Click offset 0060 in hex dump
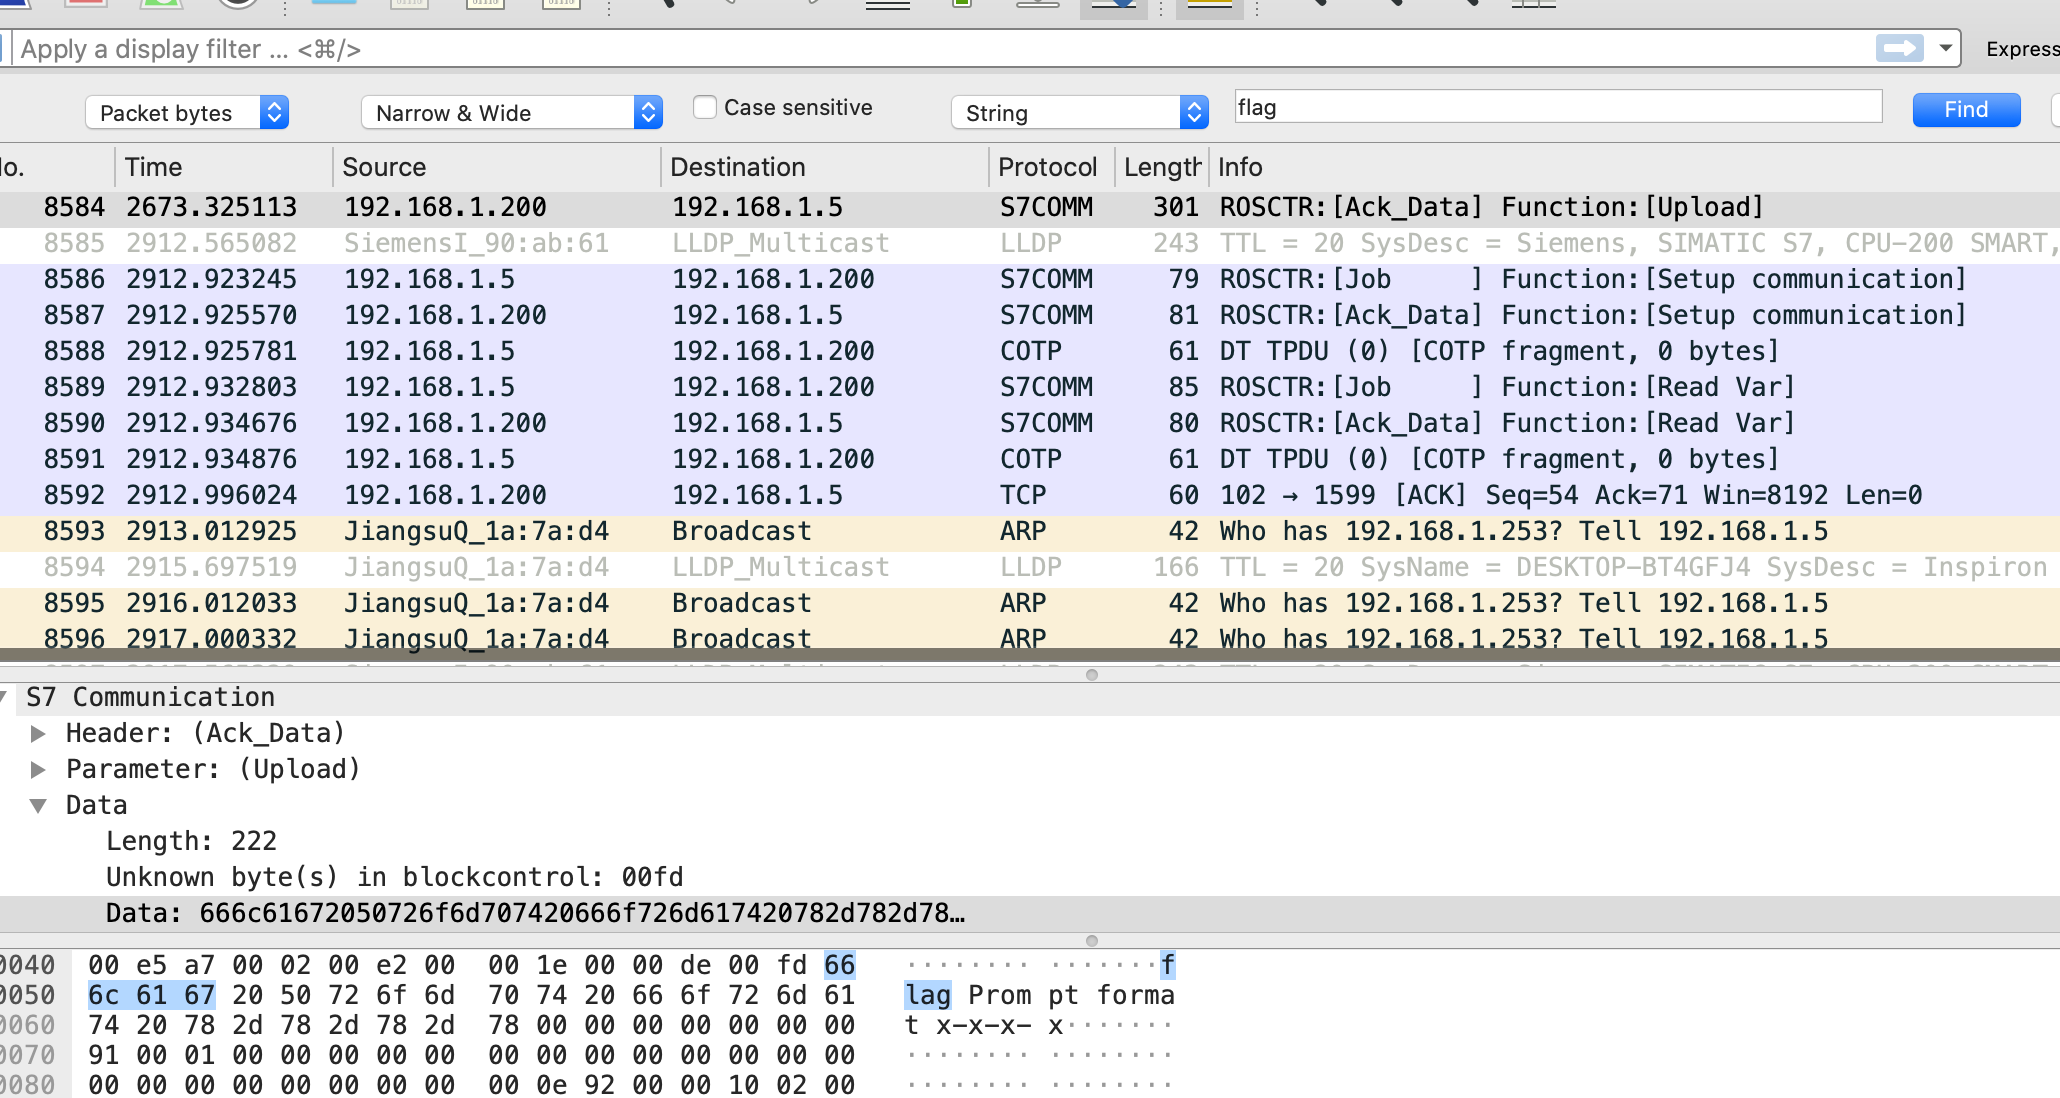Screen dimensions: 2060x1098 tap(28, 1025)
